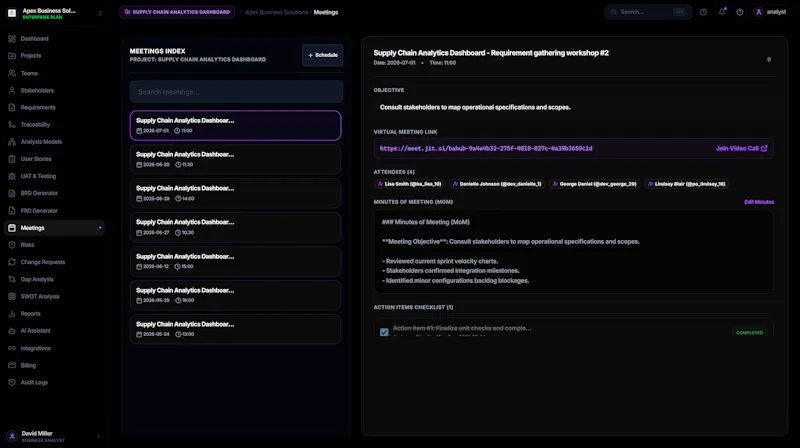Click the Stakeholders person icon

pos(12,90)
